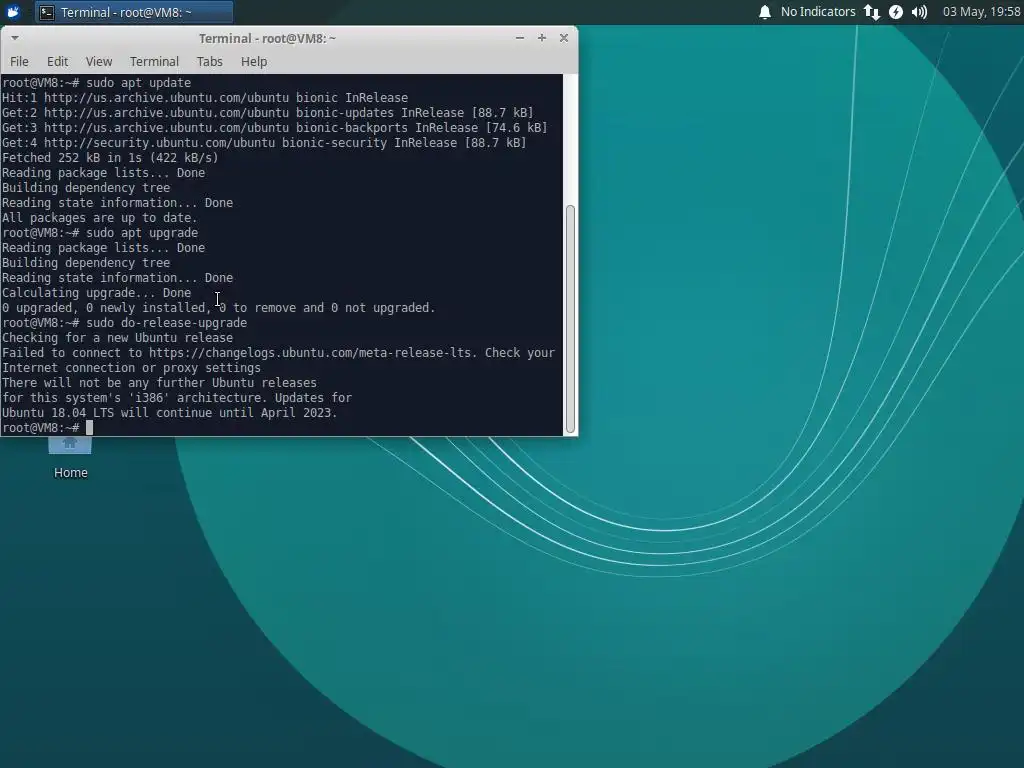
Task: Open the terminal window menu arrow
Action: tap(14, 38)
